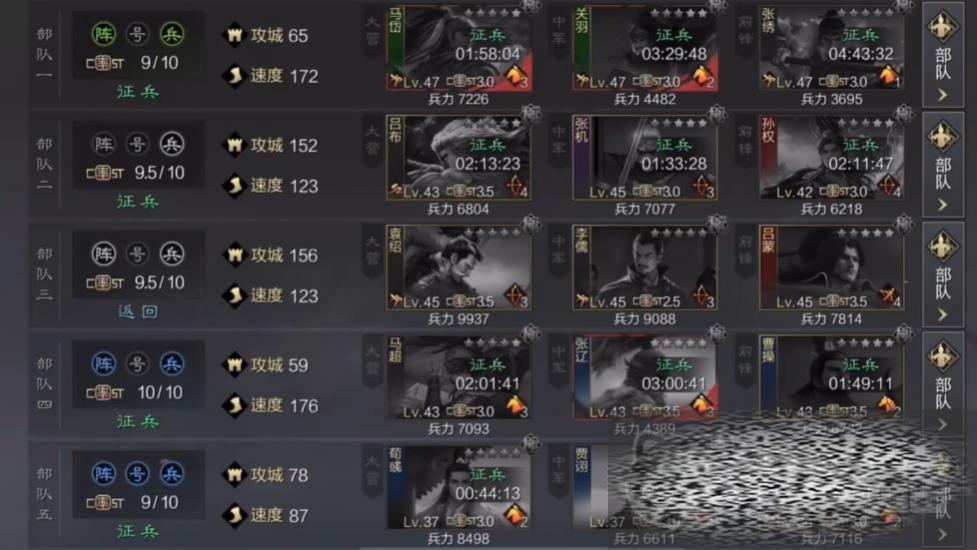Viewport: 977px width, 550px height.
Task: Select the 兵 troop-type icon of 部队一
Action: point(171,34)
